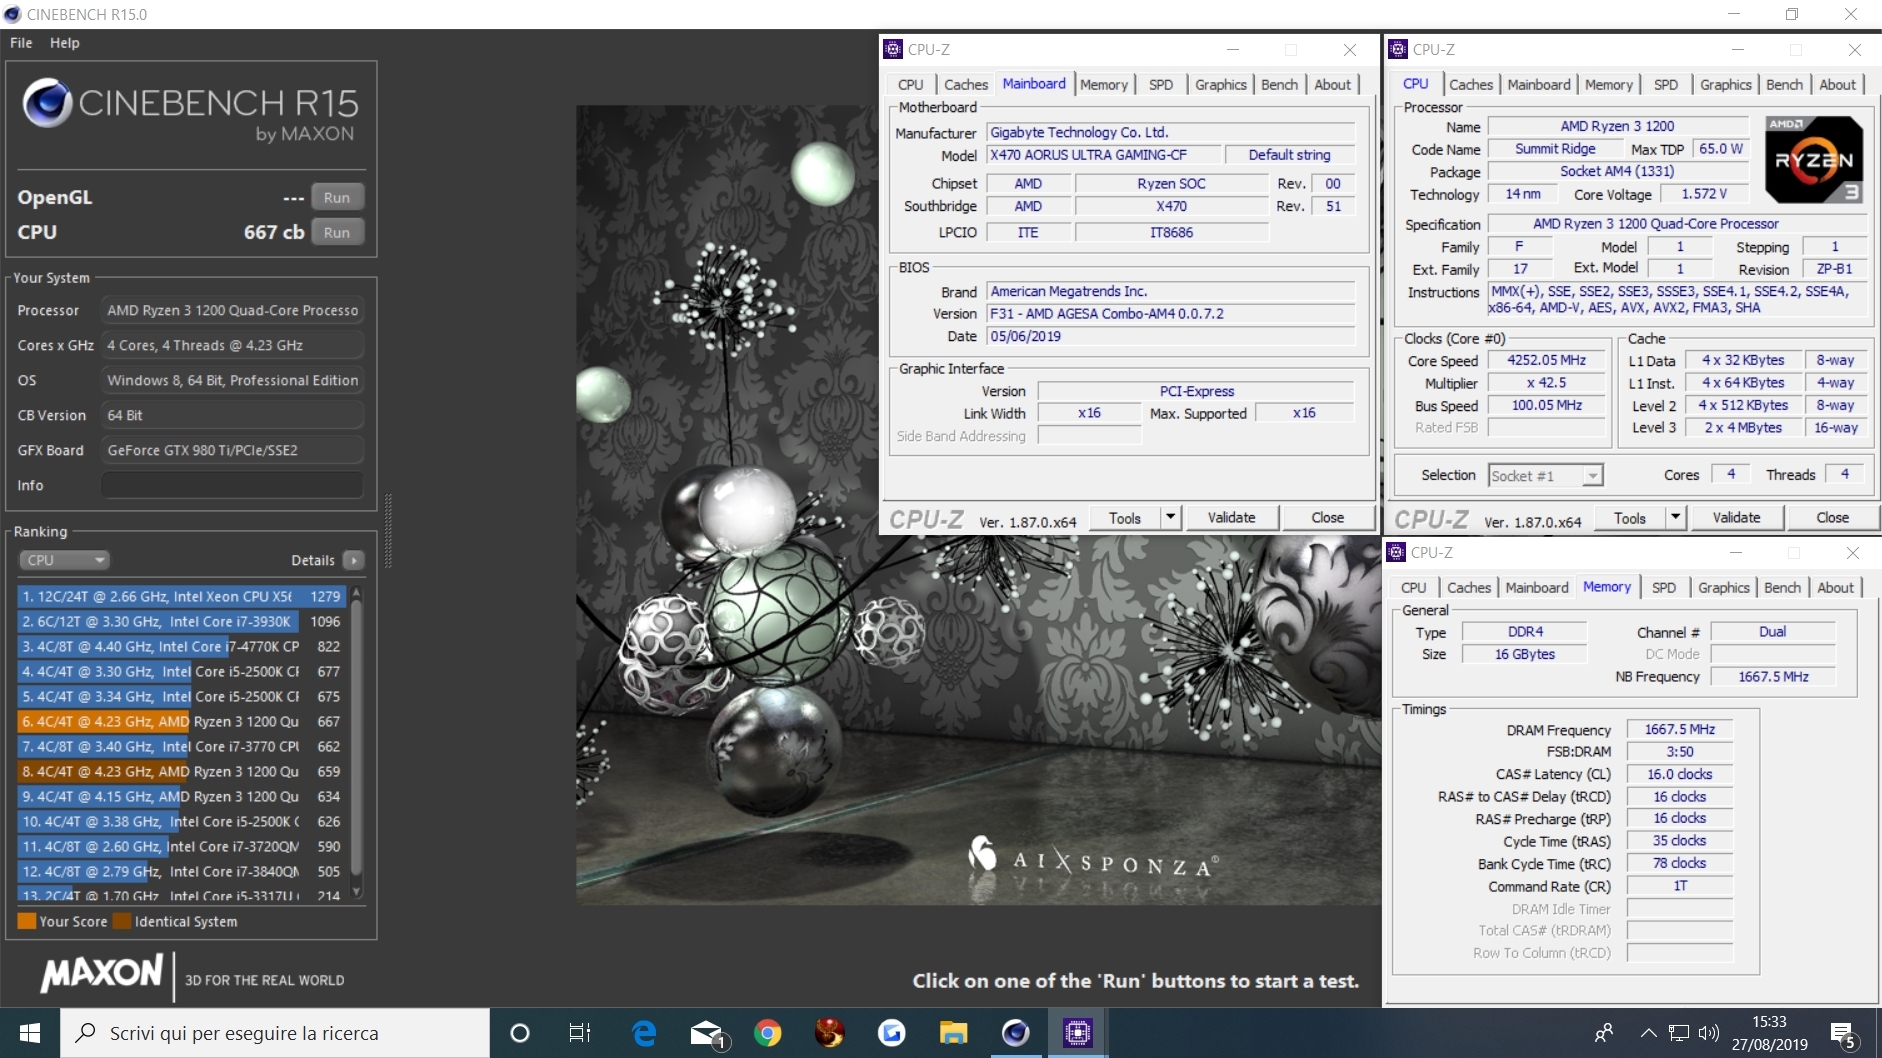Viewport: 1882px width, 1058px height.
Task: Click CPU-Z title icon of Memory window
Action: click(x=1396, y=552)
